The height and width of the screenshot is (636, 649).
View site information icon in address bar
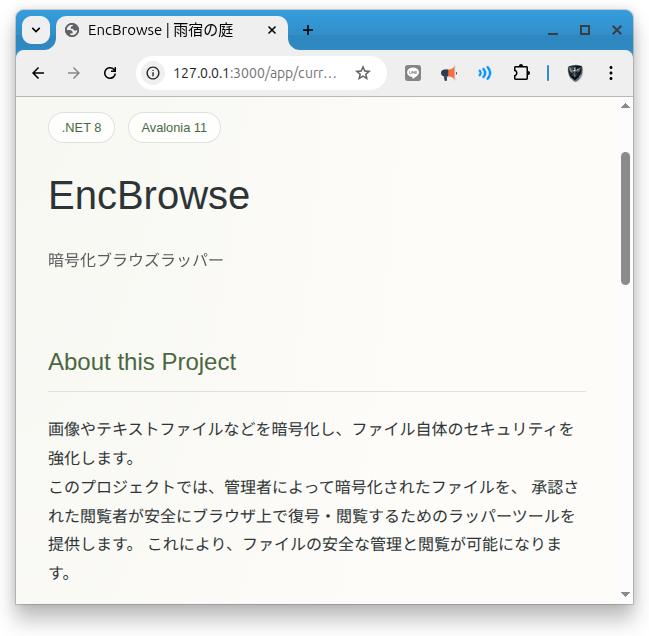pyautogui.click(x=153, y=73)
